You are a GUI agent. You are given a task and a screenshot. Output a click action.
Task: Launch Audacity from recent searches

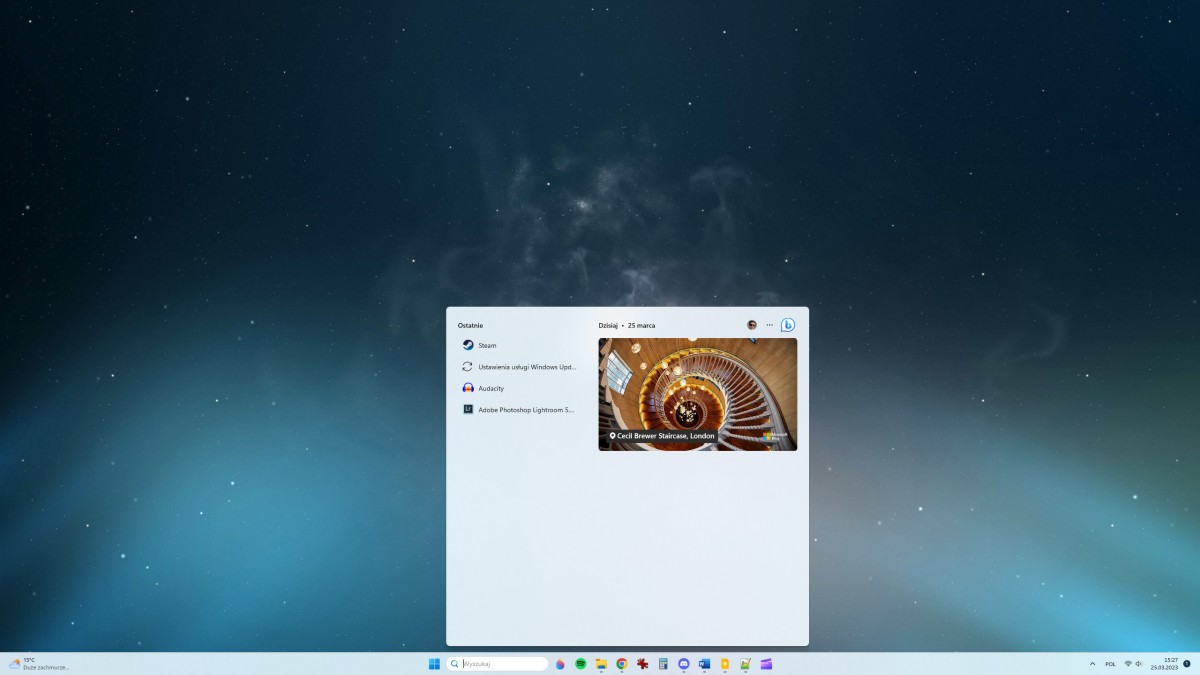point(489,388)
